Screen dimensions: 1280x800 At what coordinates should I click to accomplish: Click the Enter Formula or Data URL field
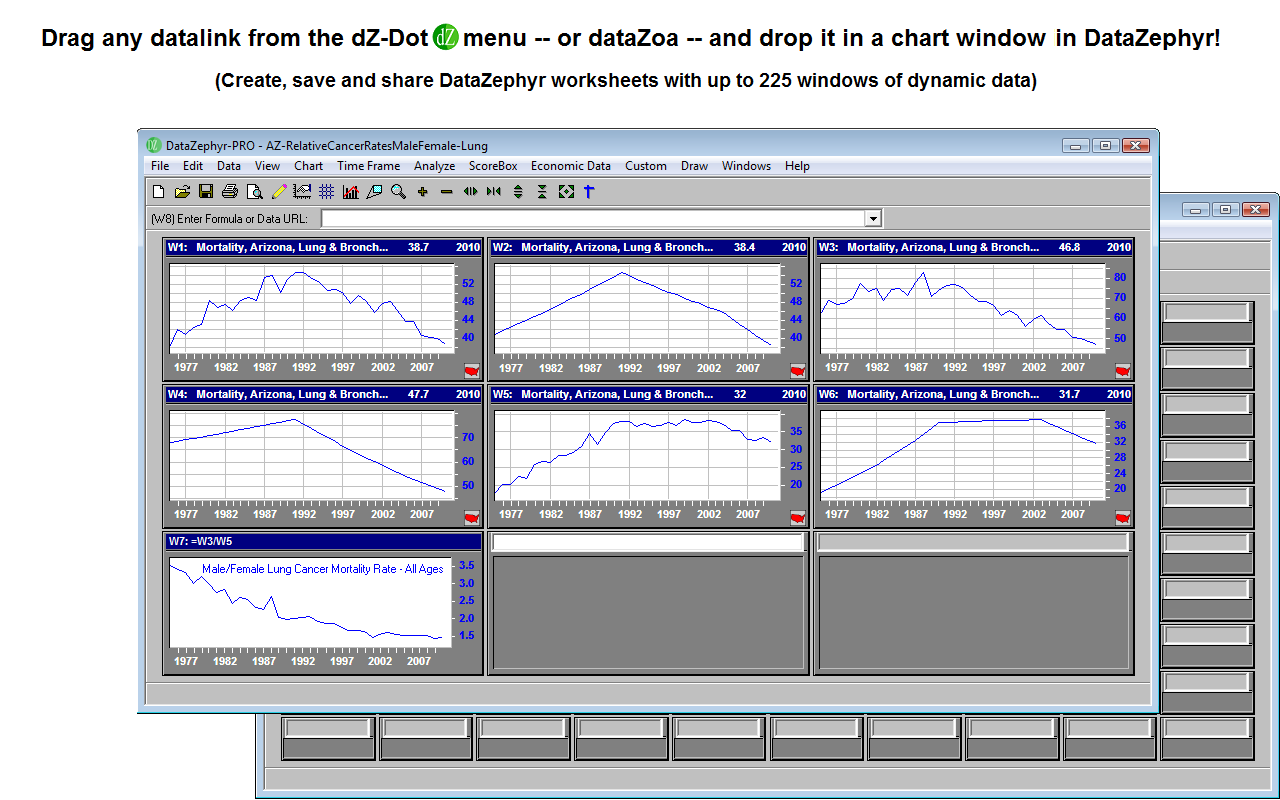pos(593,218)
